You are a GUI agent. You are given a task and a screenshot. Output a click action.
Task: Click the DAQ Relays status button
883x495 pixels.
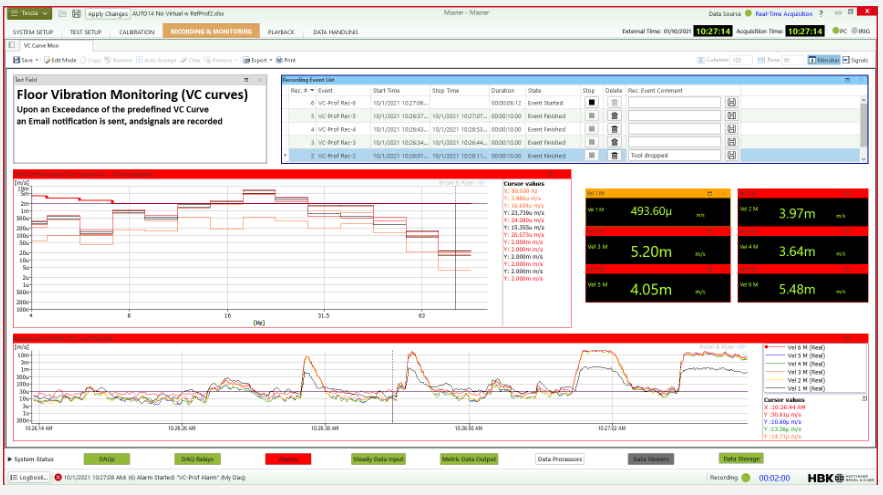197,460
